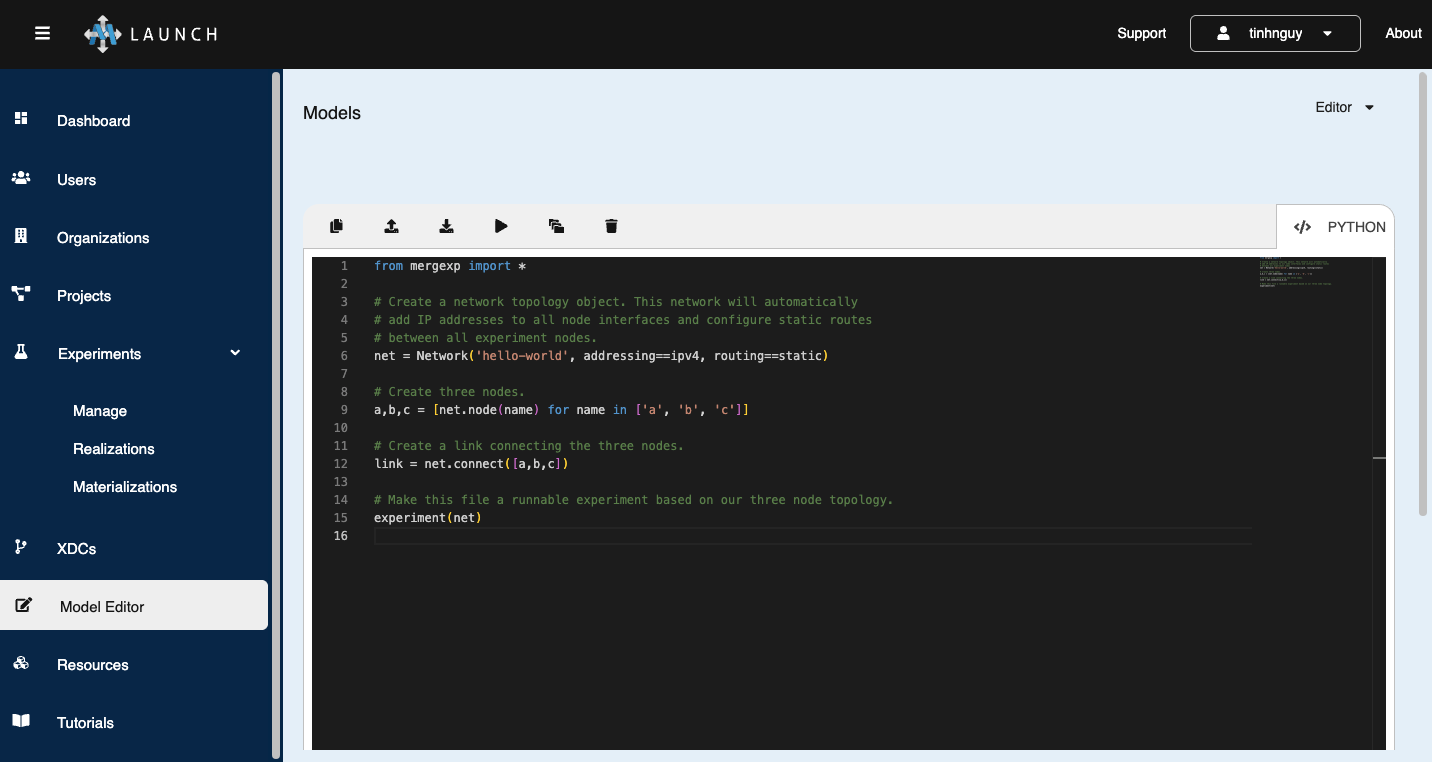Click the copy model icon in editor toolbar
The height and width of the screenshot is (762, 1432).
(x=337, y=227)
